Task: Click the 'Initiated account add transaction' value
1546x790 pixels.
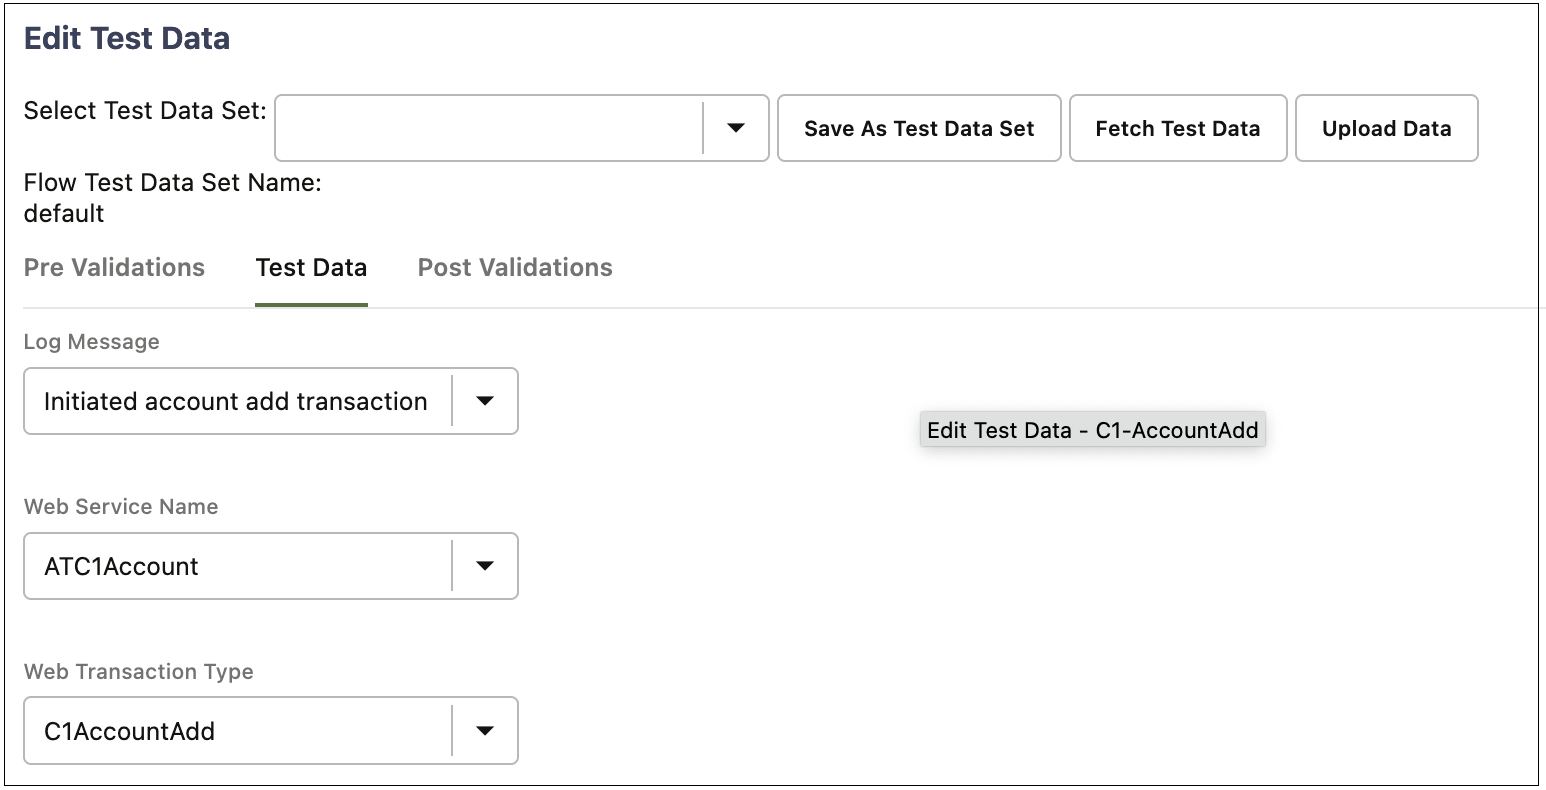Action: 236,401
